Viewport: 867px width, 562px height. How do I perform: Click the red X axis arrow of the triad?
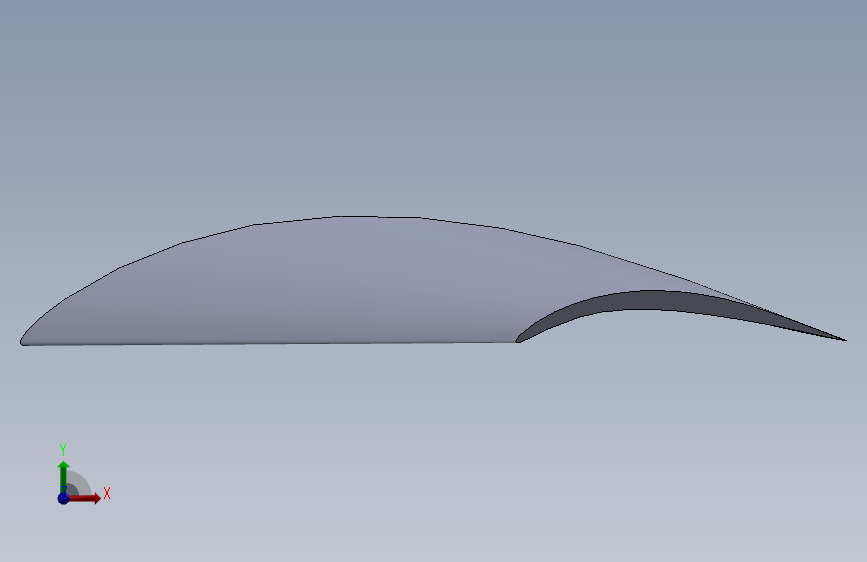click(84, 498)
